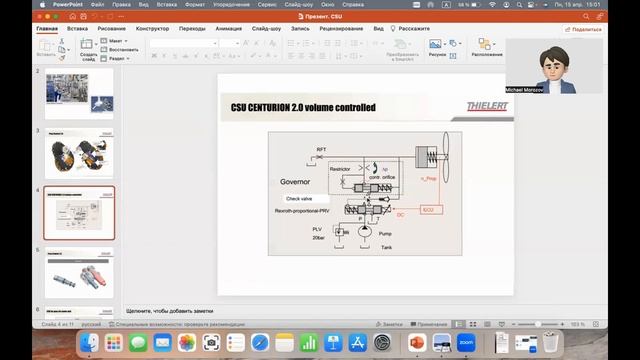Click the Wi-Fi icon in the macOS menu bar
The height and width of the screenshot is (360, 640).
coord(492,4)
